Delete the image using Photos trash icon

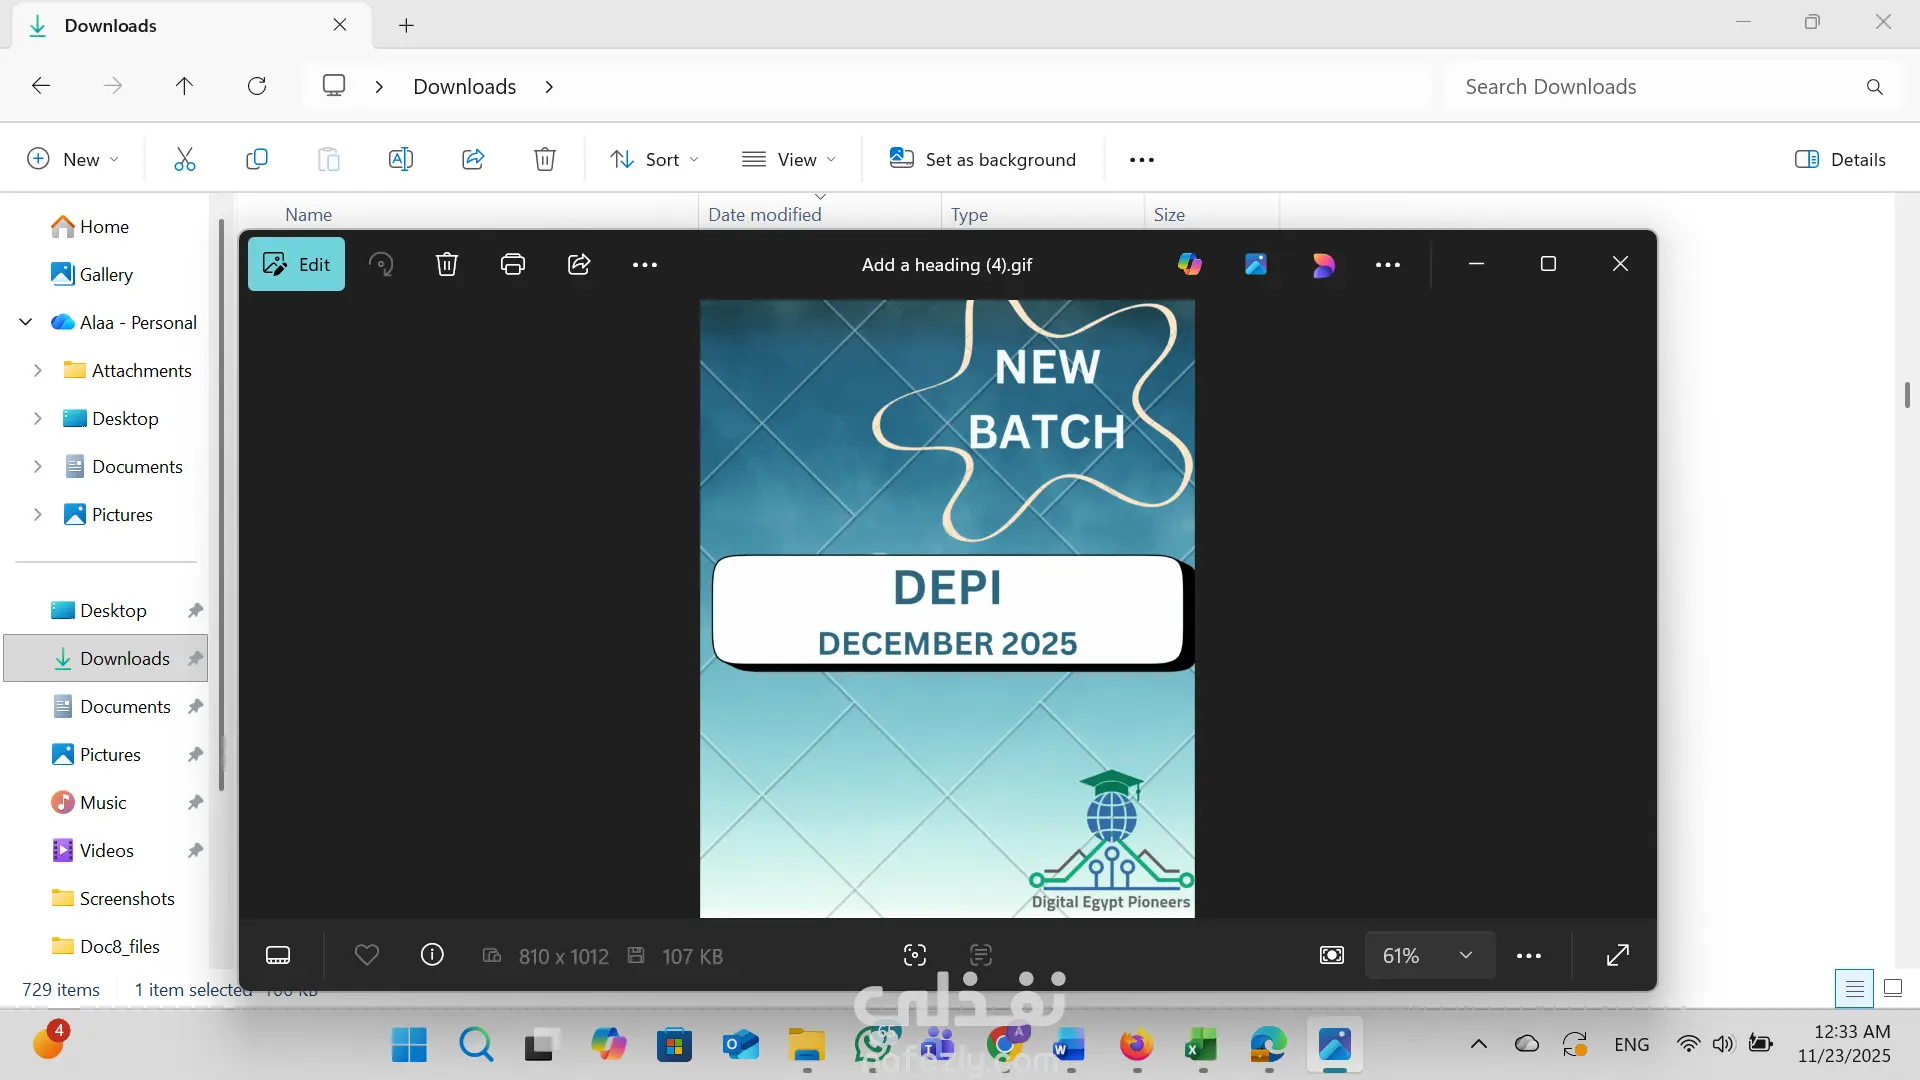[x=447, y=264]
